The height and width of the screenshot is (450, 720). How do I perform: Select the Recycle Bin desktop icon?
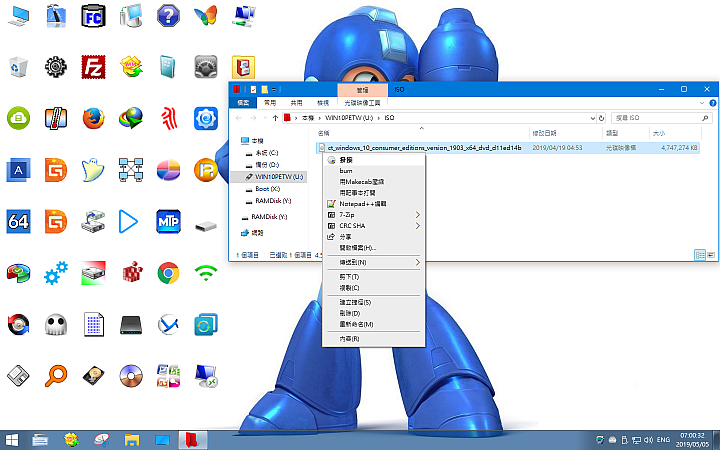tap(18, 67)
